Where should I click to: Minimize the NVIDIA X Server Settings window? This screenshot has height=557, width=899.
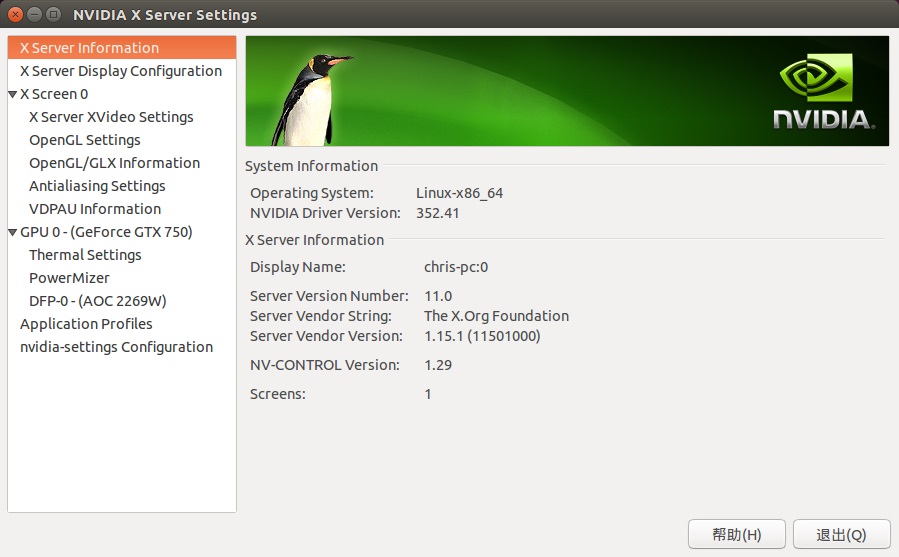click(x=34, y=14)
